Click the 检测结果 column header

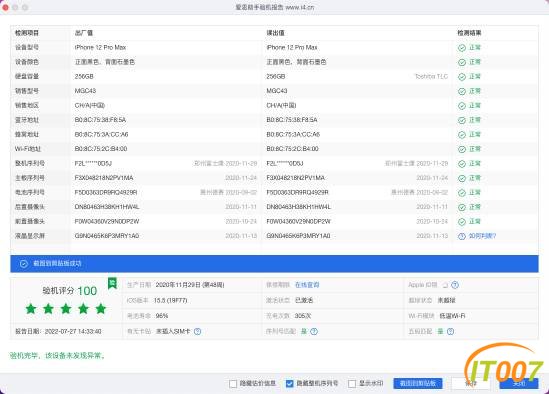click(x=469, y=33)
